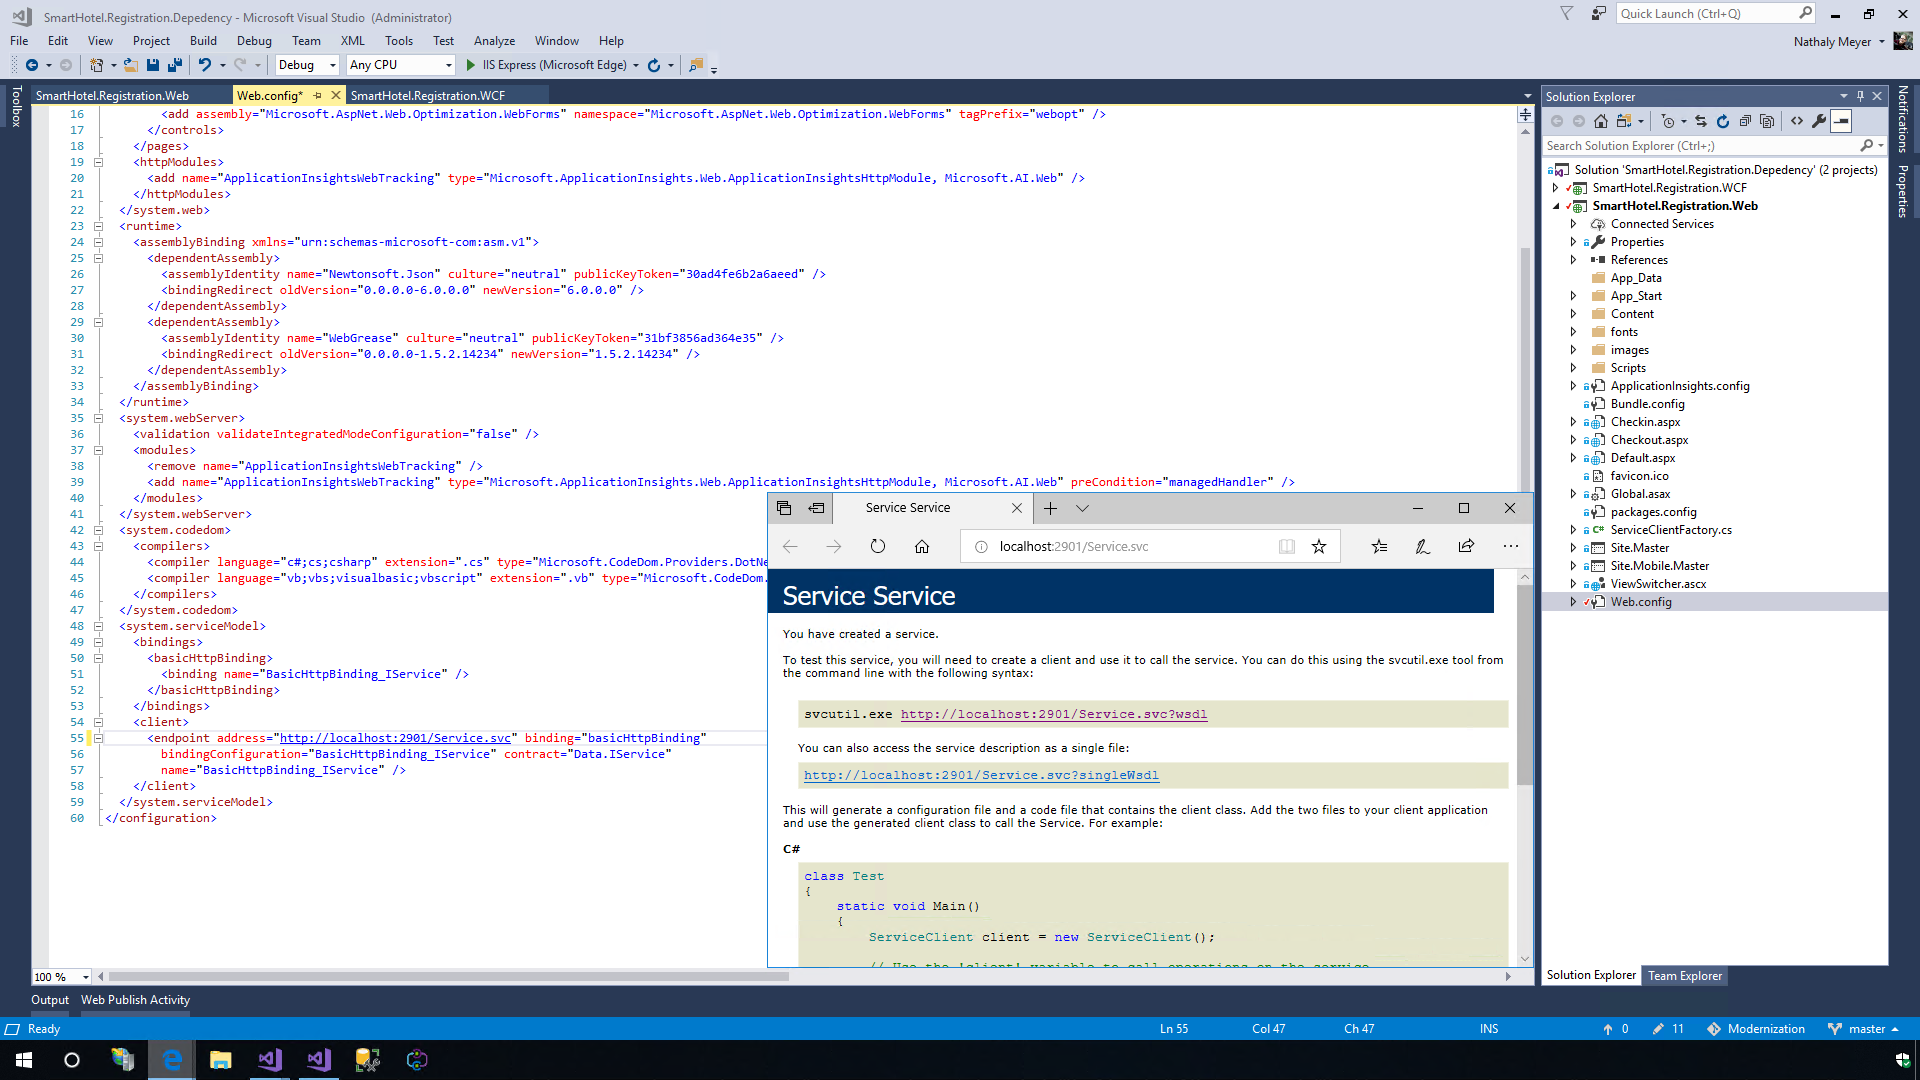
Task: Open Any CPU platform dropdown
Action: coord(448,65)
